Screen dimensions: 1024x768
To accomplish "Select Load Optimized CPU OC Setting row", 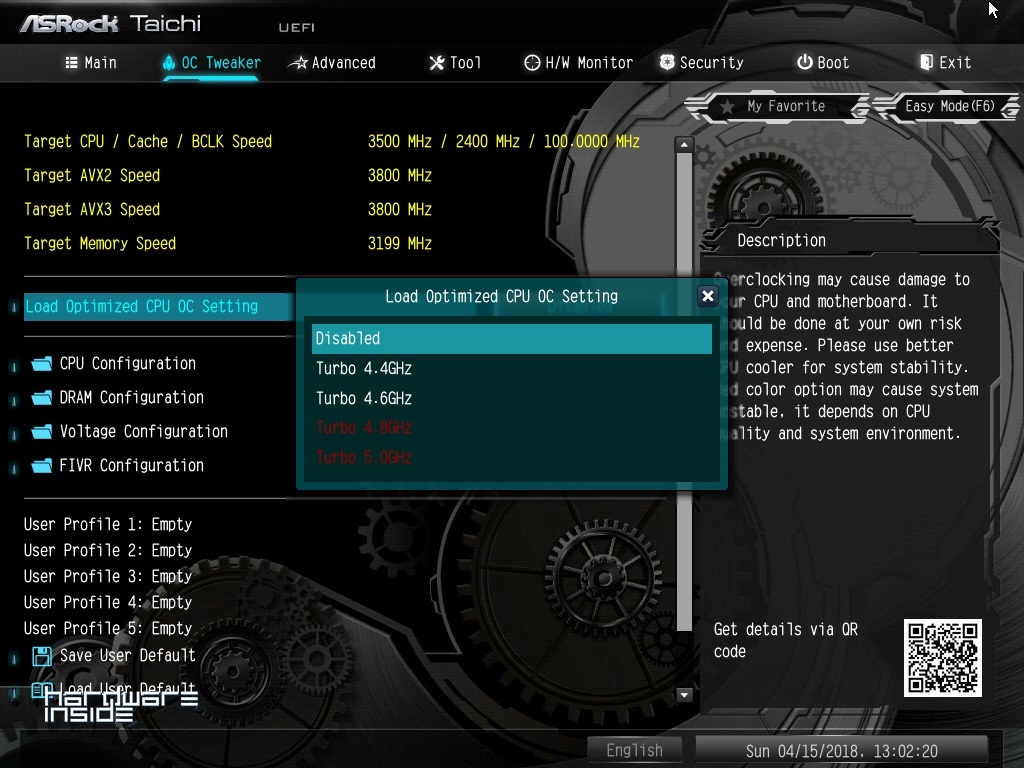I will point(159,306).
